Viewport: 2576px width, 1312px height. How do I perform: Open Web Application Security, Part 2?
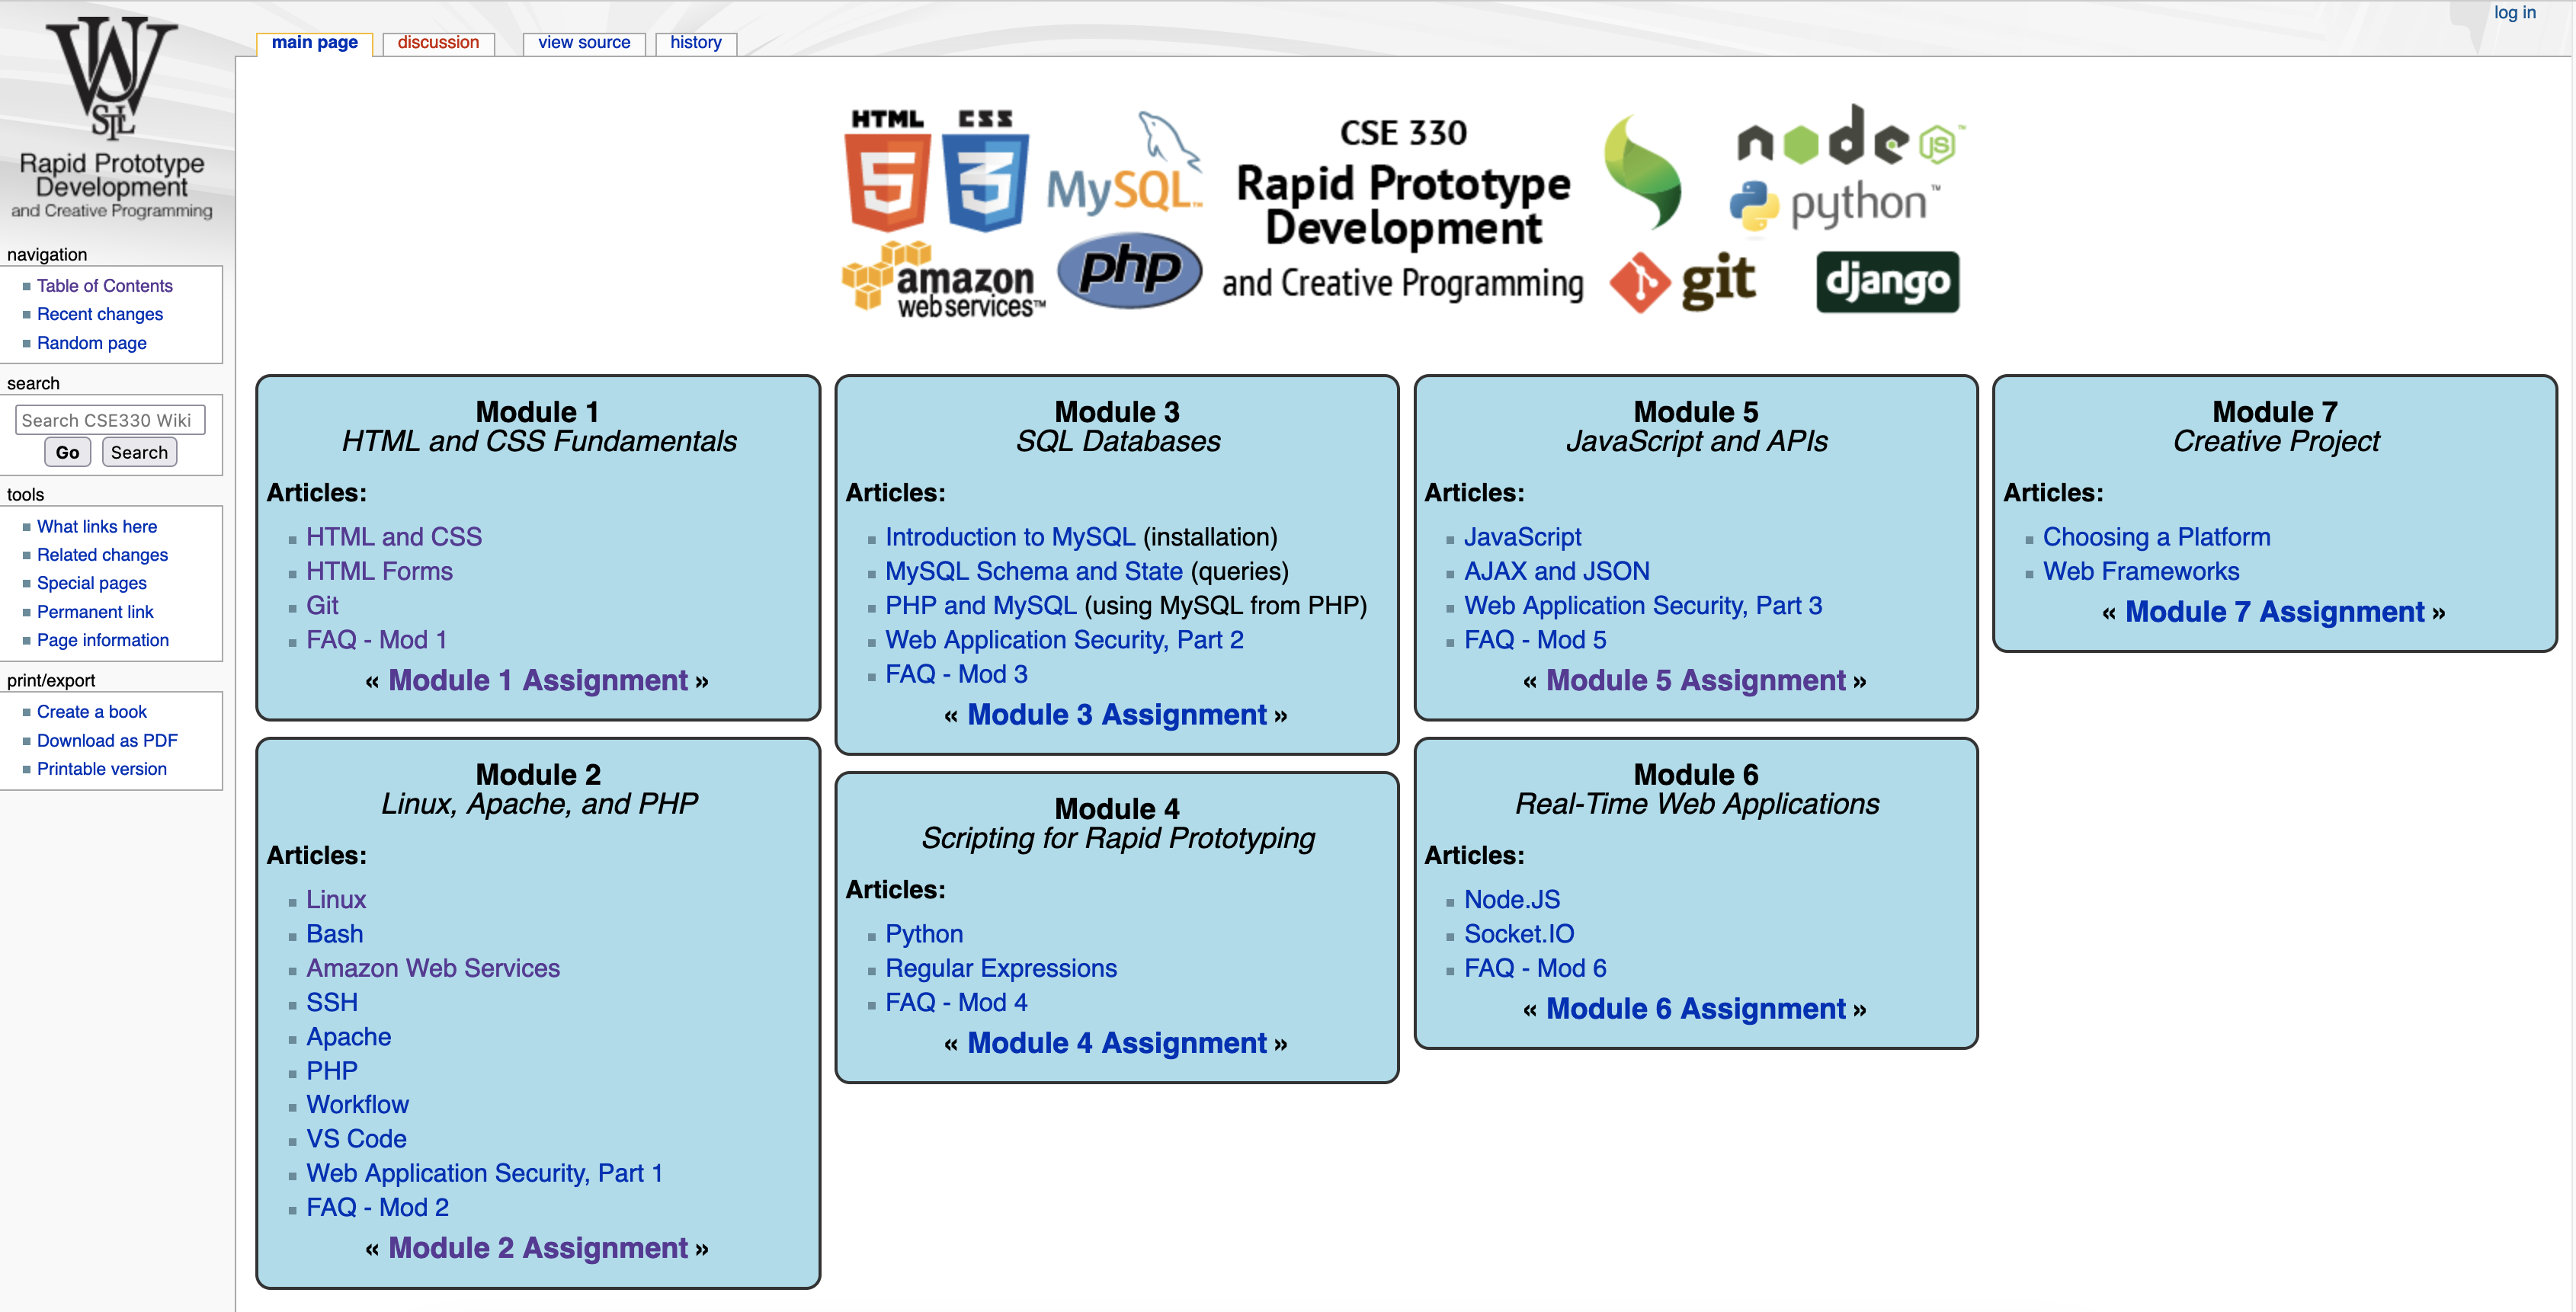[x=1064, y=640]
